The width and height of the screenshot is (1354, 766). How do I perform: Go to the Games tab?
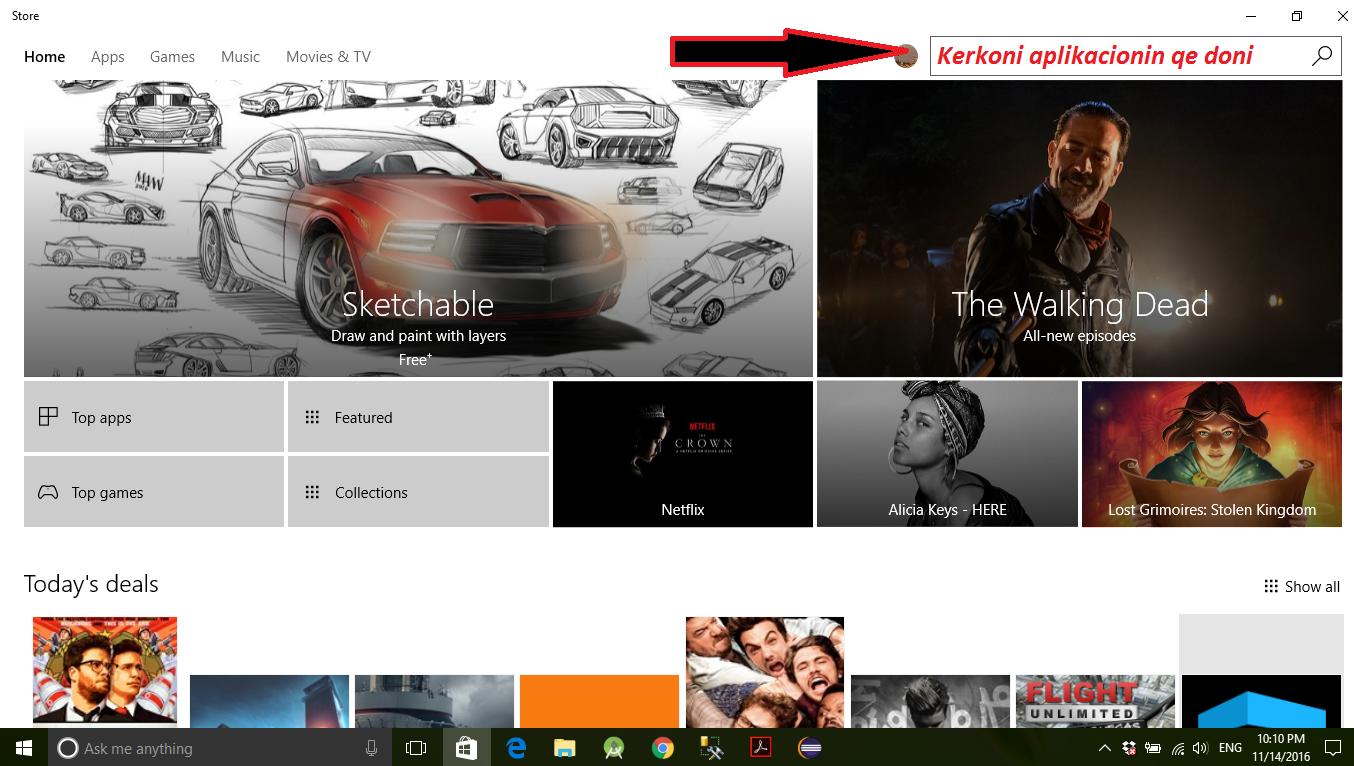pos(172,57)
